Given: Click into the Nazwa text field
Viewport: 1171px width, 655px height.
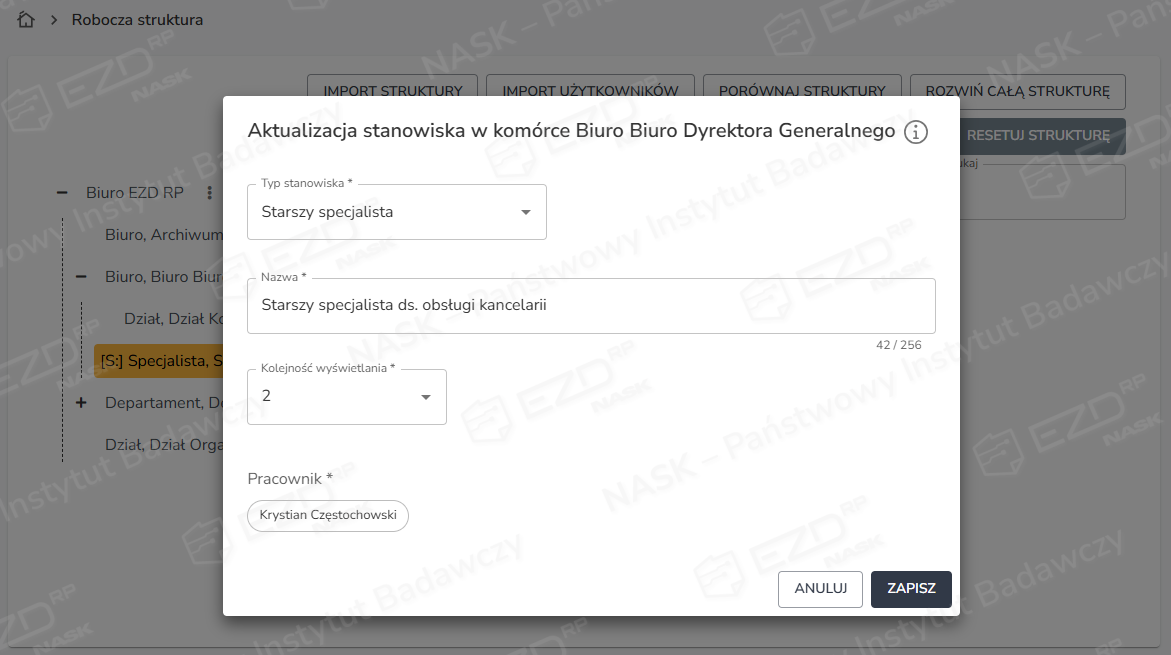Looking at the screenshot, I should 590,306.
